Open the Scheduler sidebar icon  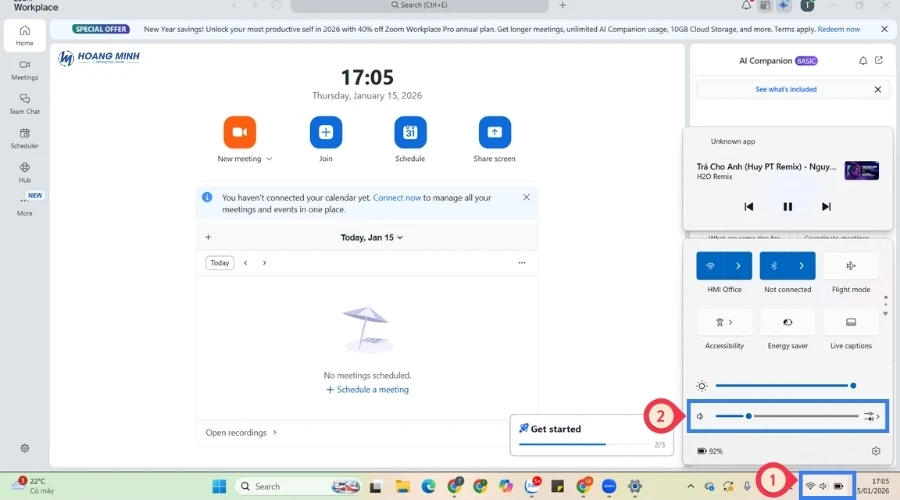tap(25, 137)
